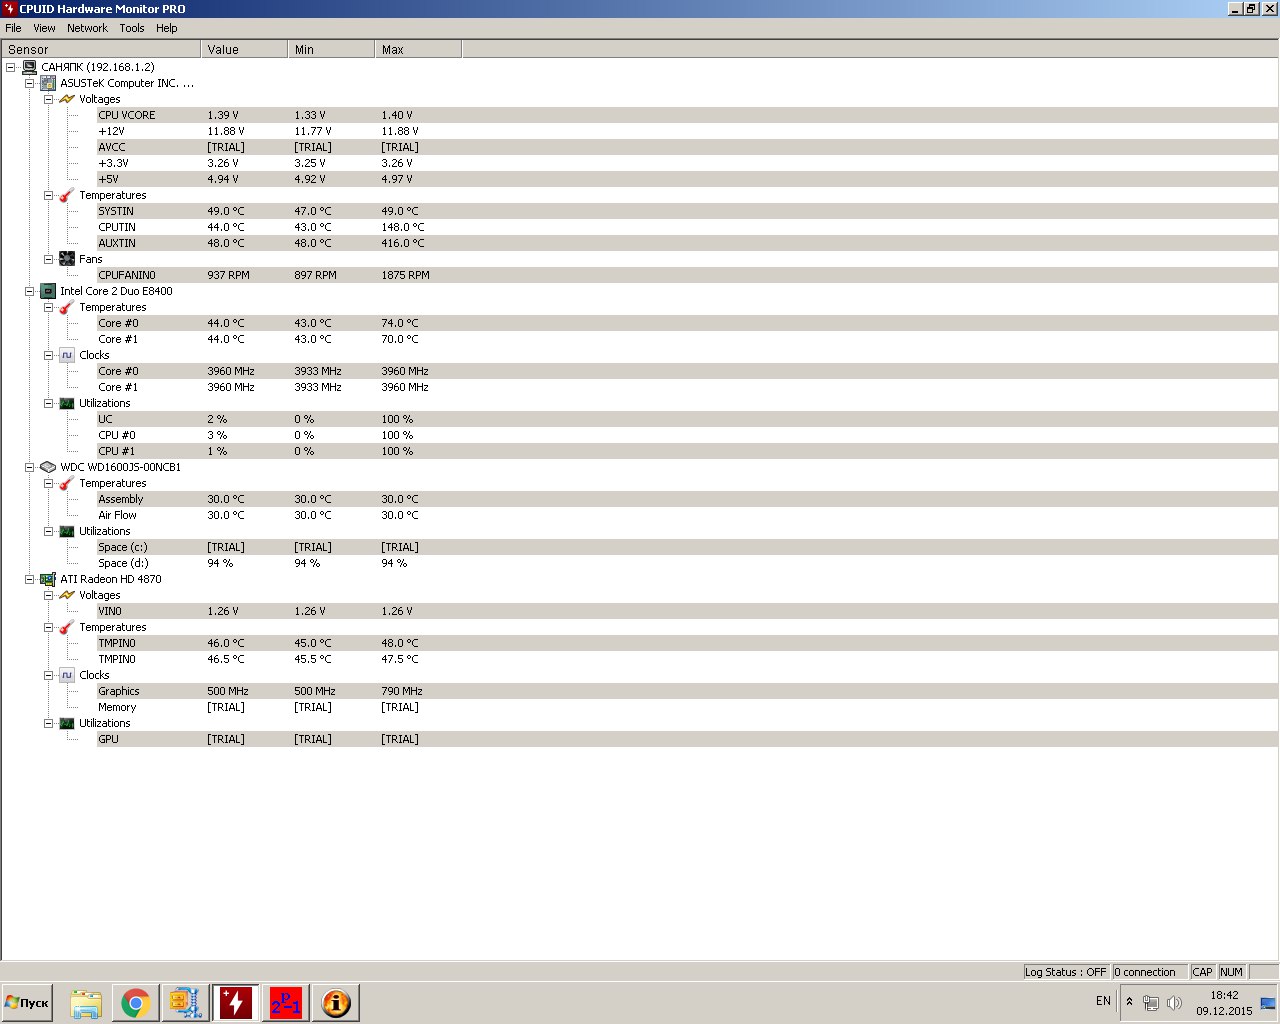Click the thermometer icon under WDC WD1600JS
The width and height of the screenshot is (1280, 1024).
[x=67, y=483]
